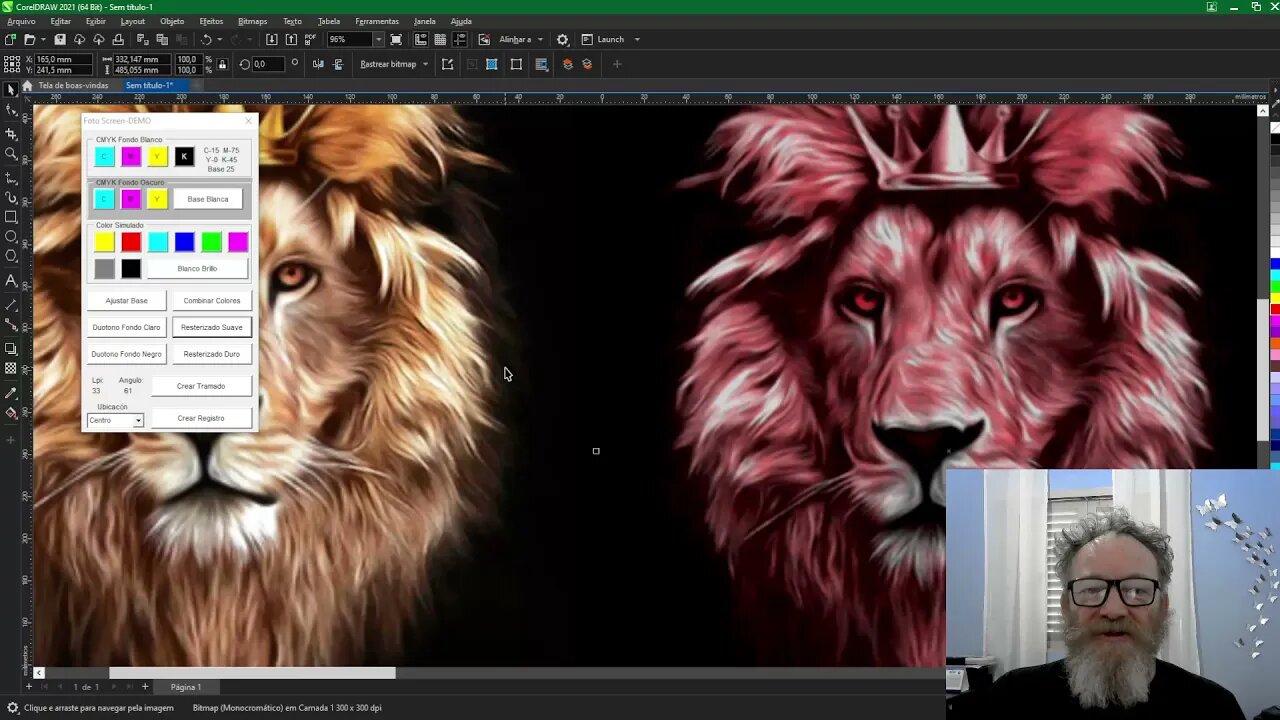
Task: Click the Full-screen preview icon
Action: (396, 40)
